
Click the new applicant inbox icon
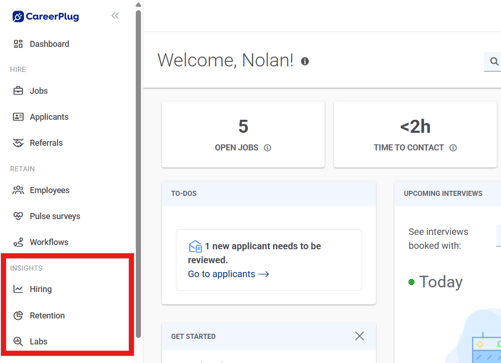(195, 246)
